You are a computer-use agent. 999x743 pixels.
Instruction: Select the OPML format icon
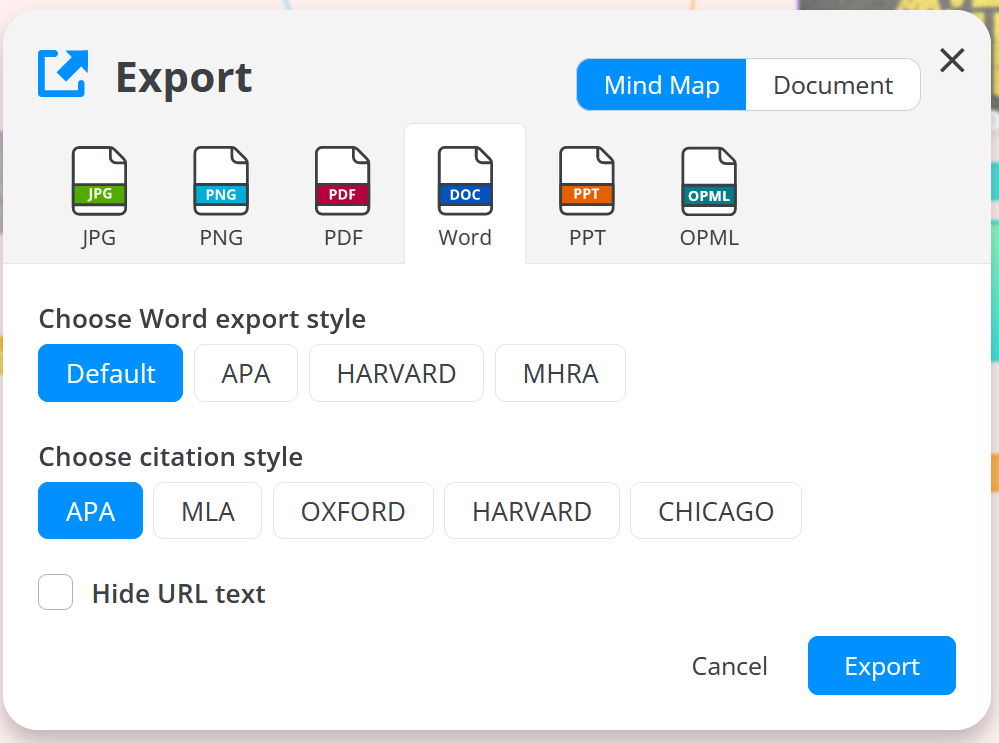click(708, 181)
